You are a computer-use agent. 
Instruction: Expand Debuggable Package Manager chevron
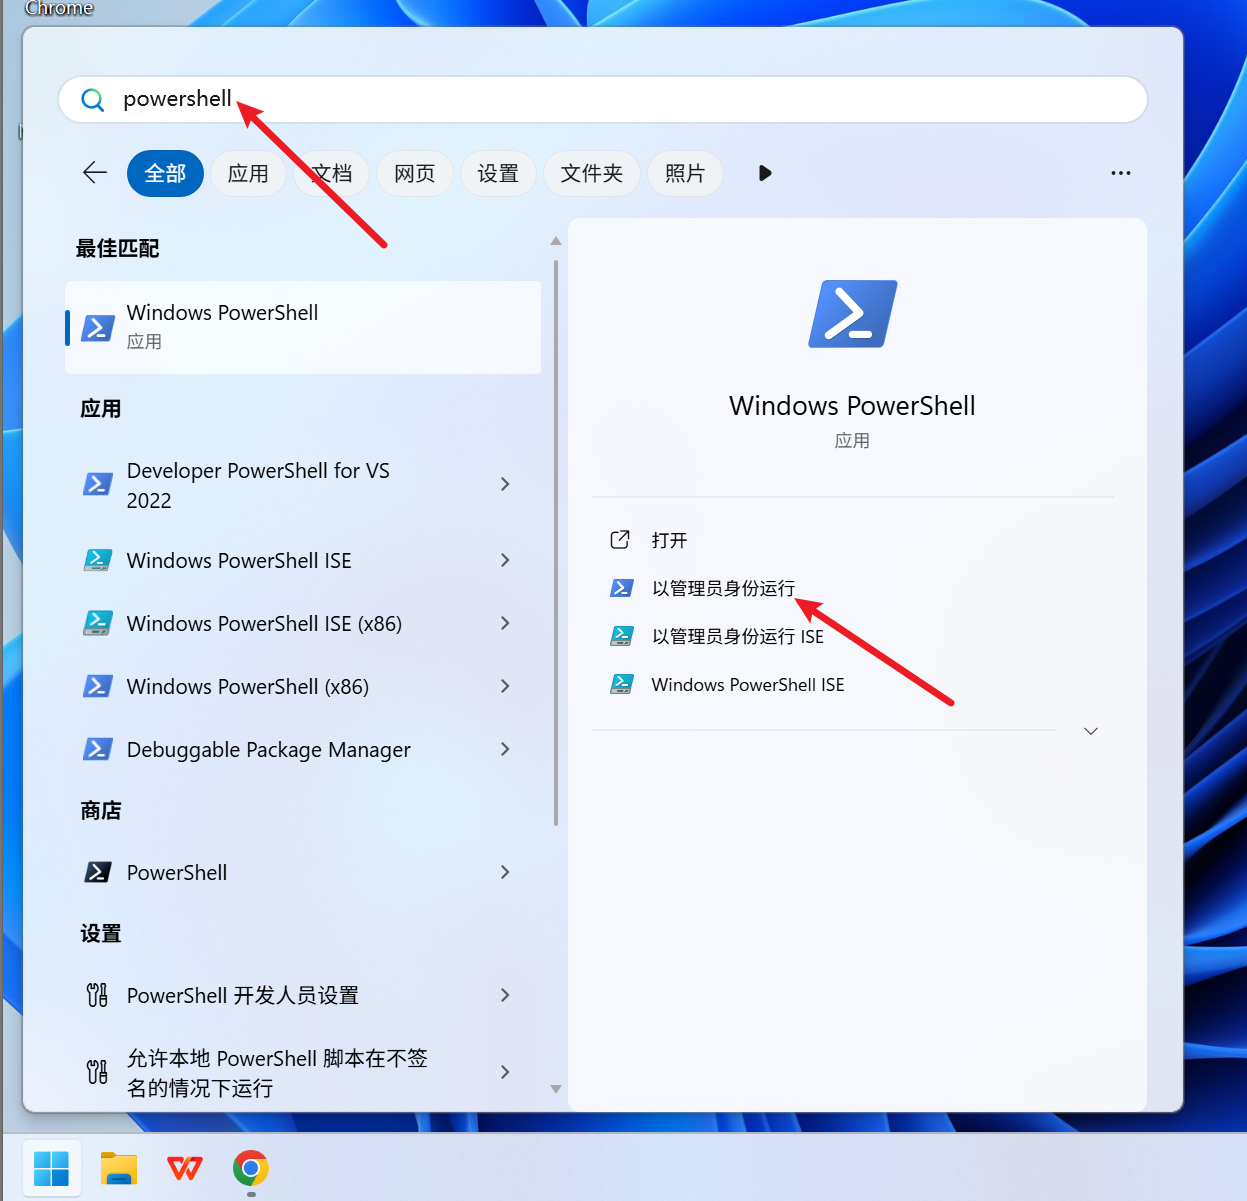click(x=505, y=750)
